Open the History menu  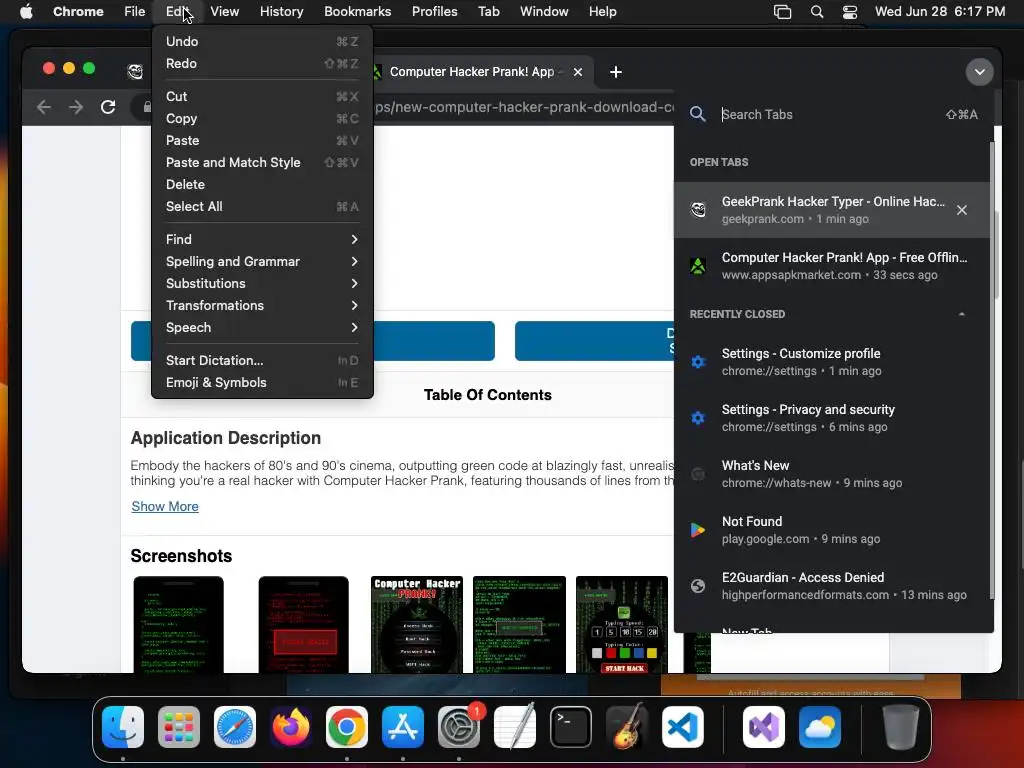[x=281, y=11]
